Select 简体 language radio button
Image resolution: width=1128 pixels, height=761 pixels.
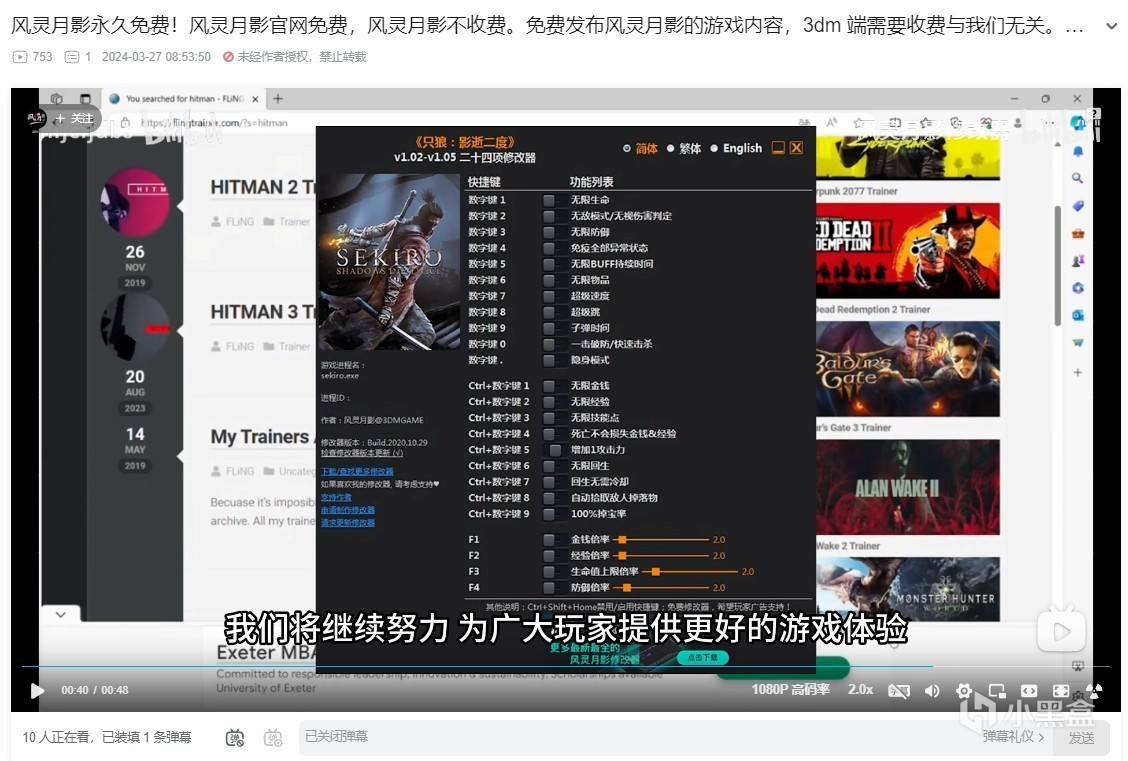[x=627, y=148]
